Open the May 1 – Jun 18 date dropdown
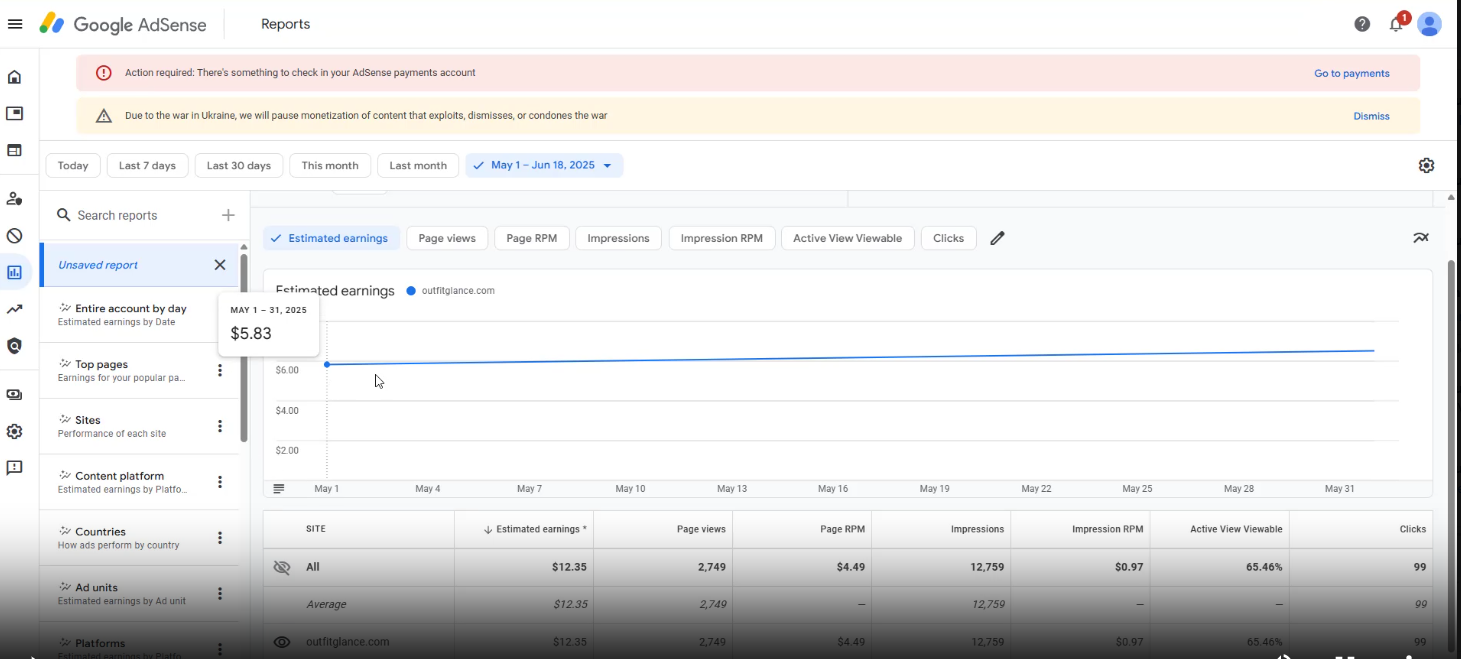The image size is (1461, 659). pos(544,166)
